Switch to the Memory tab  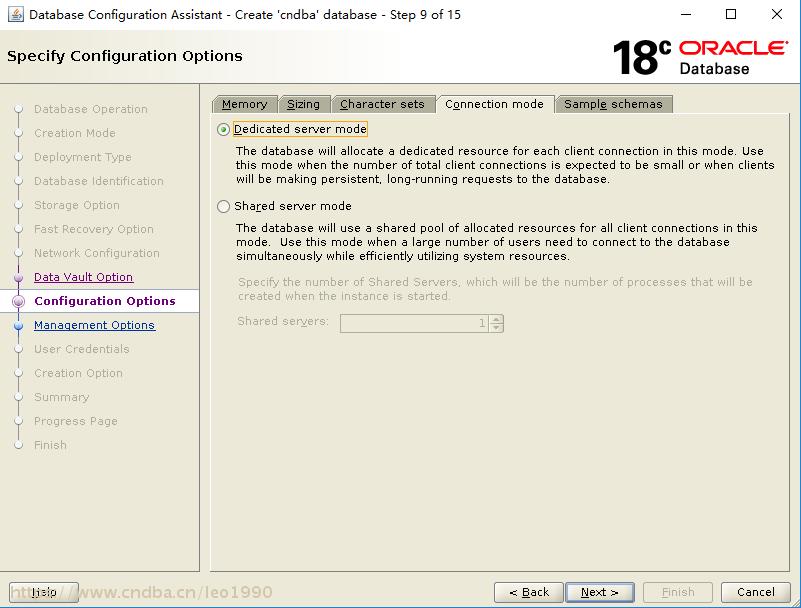(x=245, y=104)
